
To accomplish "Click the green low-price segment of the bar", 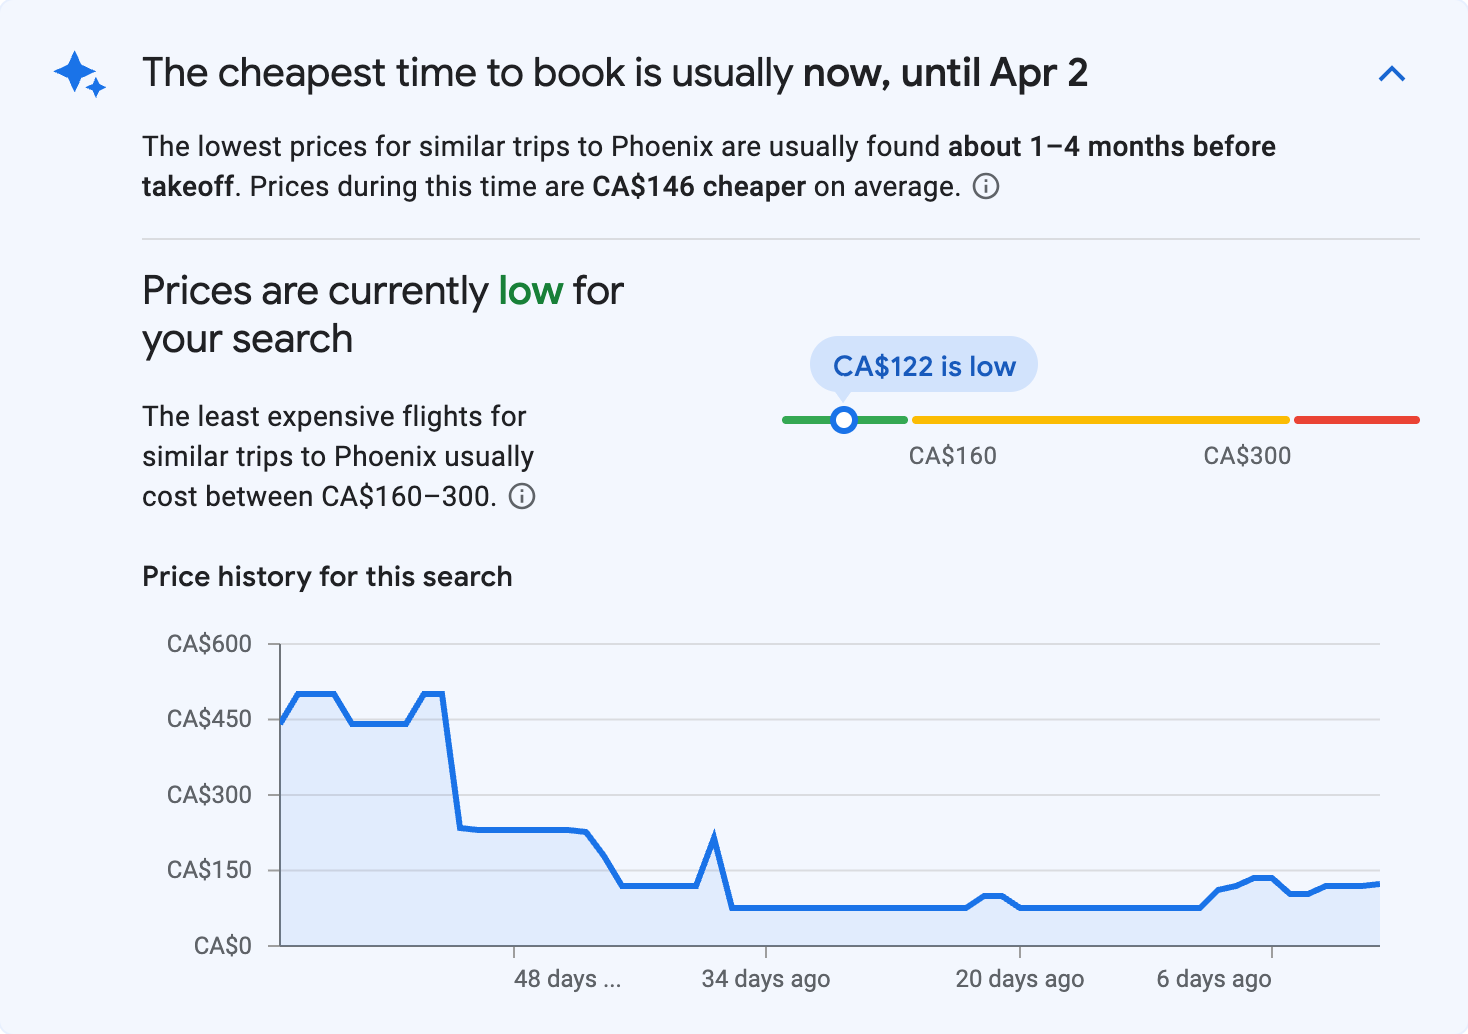I will pyautogui.click(x=810, y=420).
